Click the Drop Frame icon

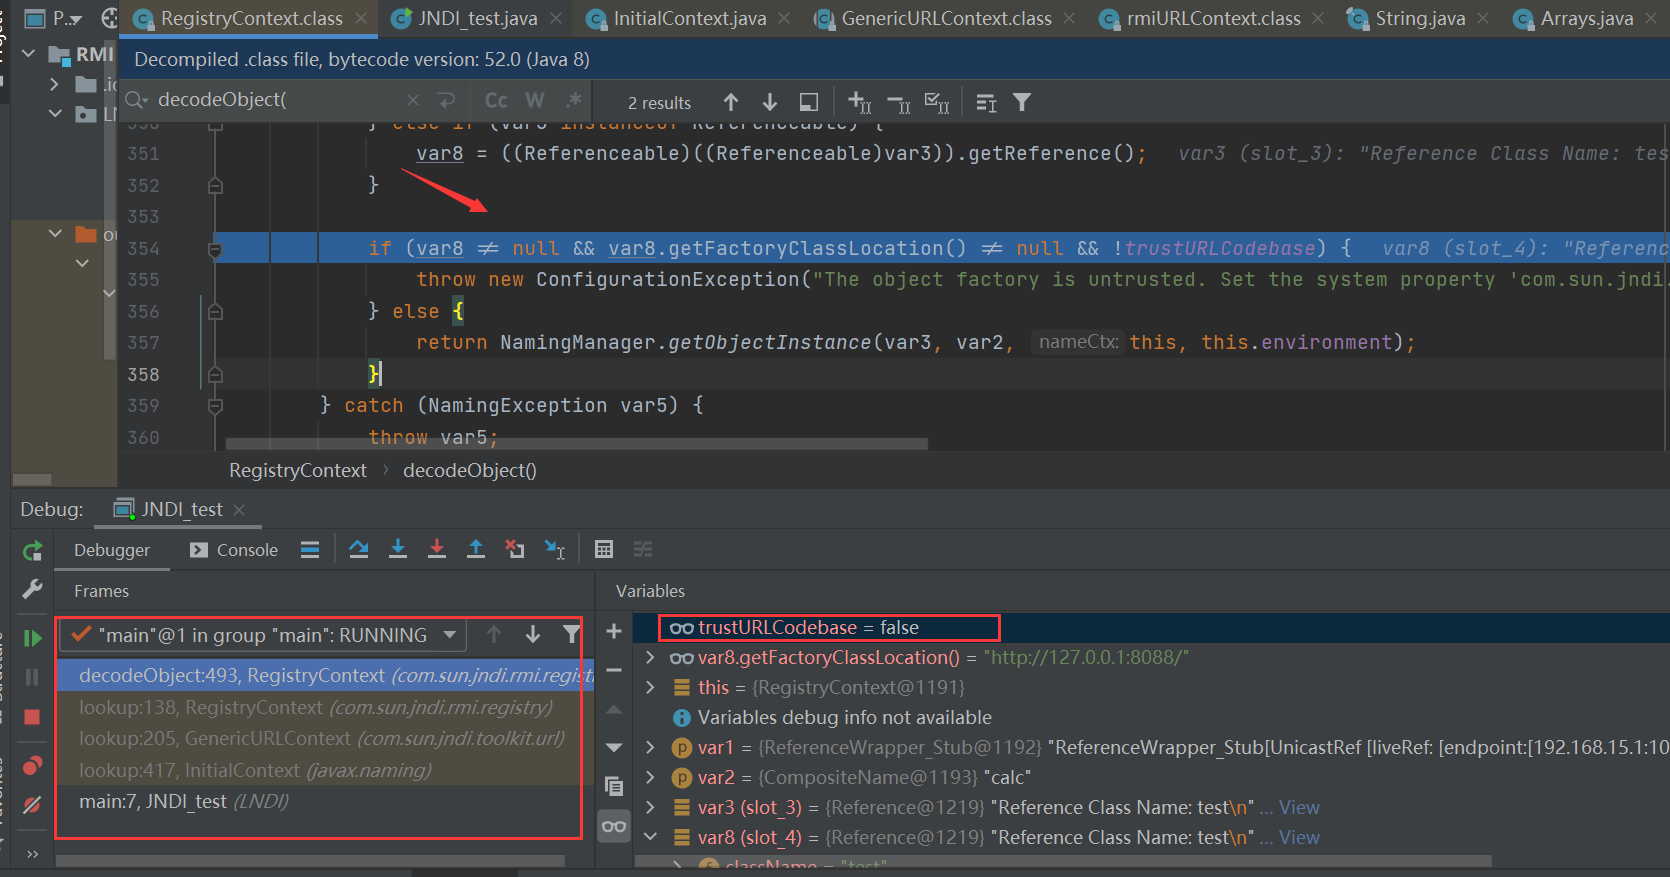click(515, 549)
